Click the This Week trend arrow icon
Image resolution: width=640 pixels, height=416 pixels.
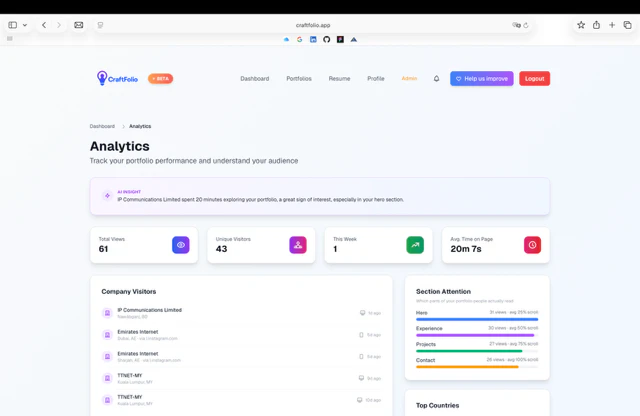tap(415, 245)
